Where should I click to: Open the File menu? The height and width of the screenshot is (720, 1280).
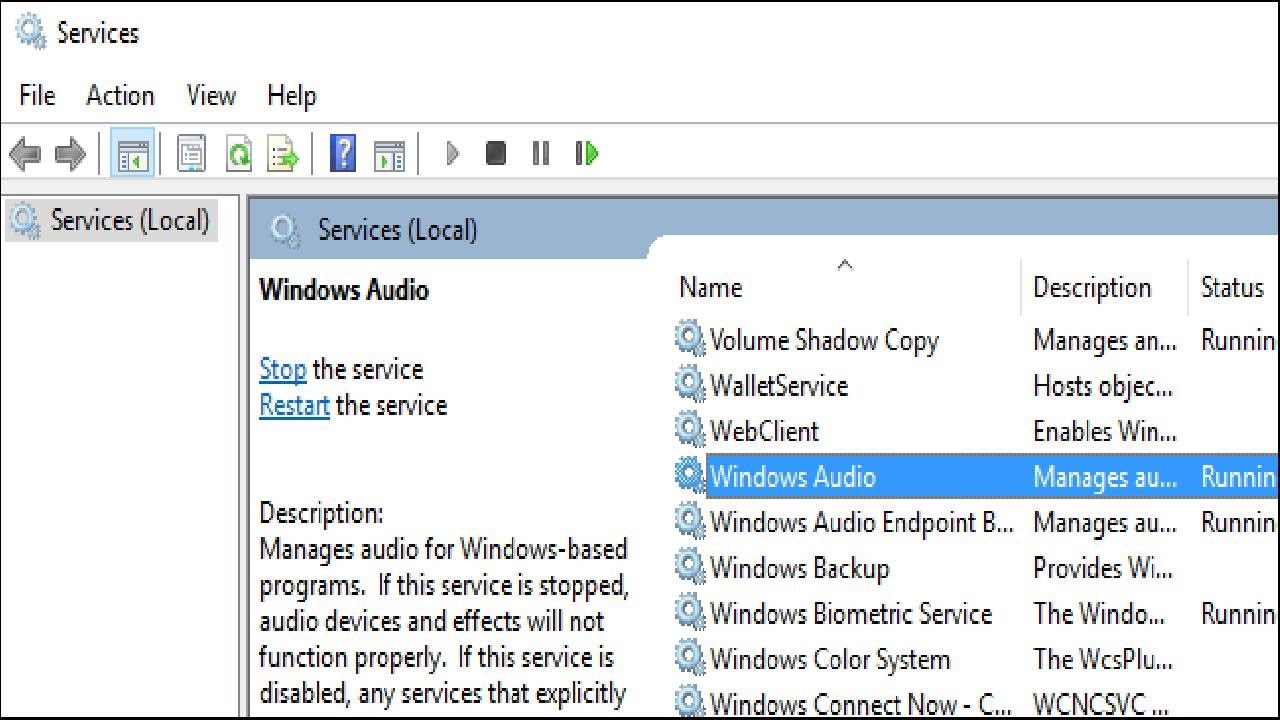tap(37, 96)
